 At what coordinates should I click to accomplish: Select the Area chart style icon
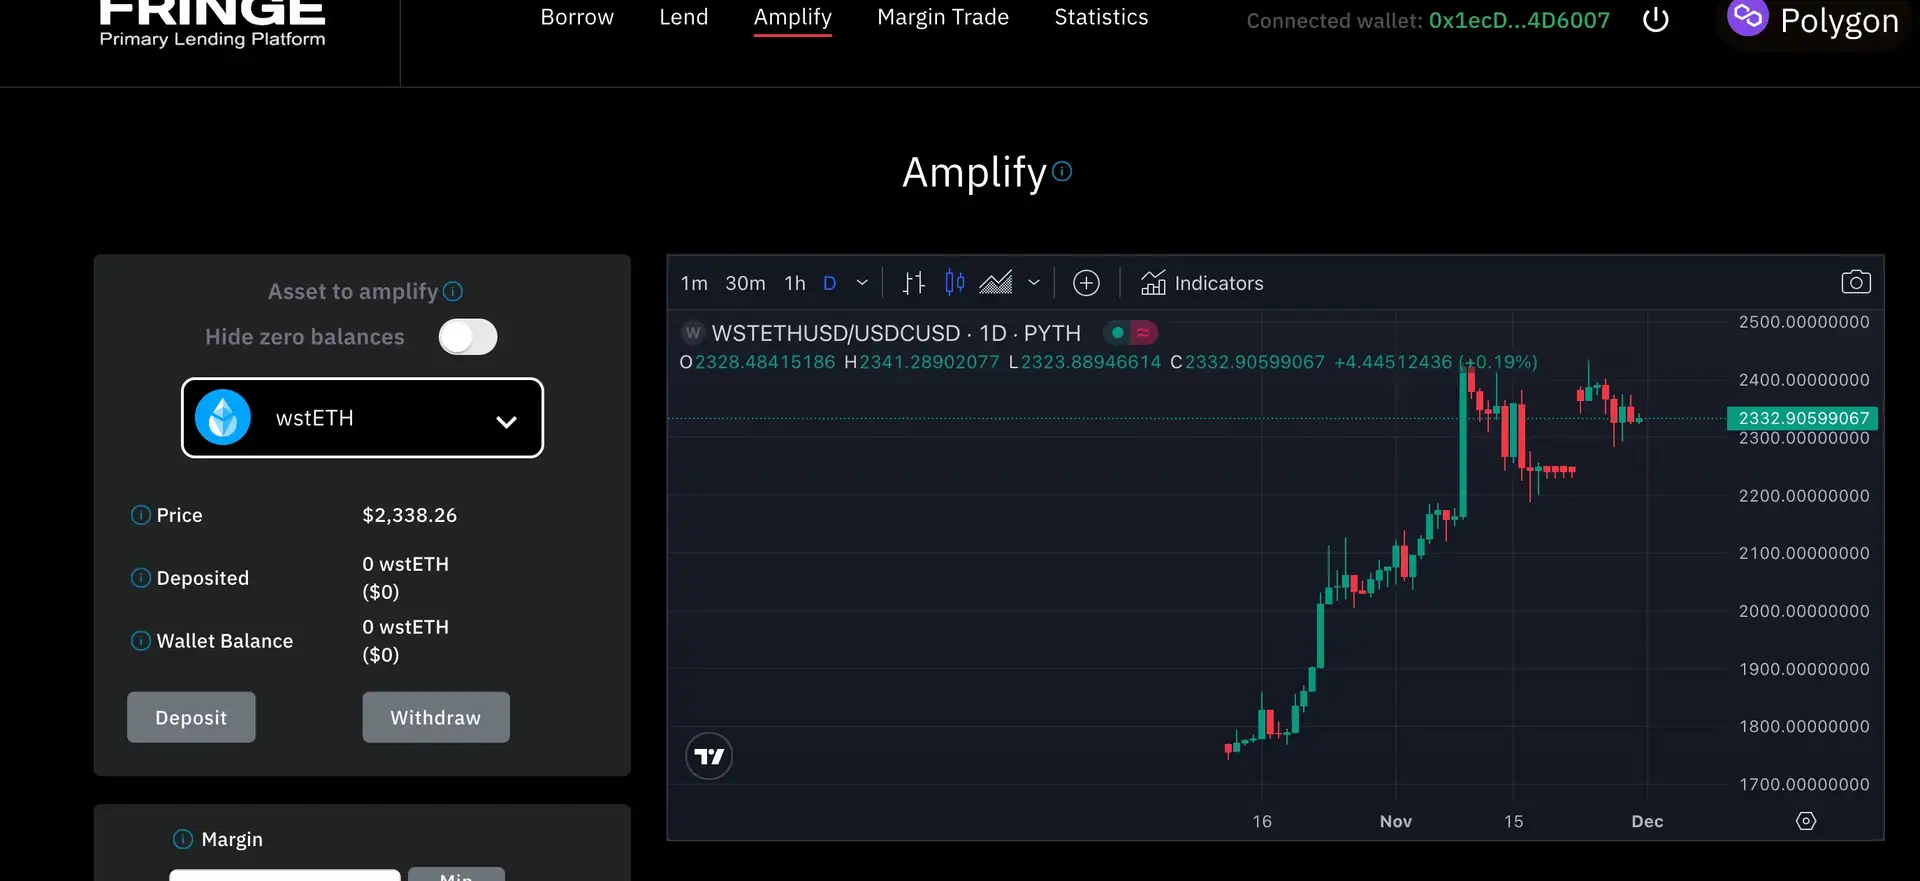click(995, 283)
